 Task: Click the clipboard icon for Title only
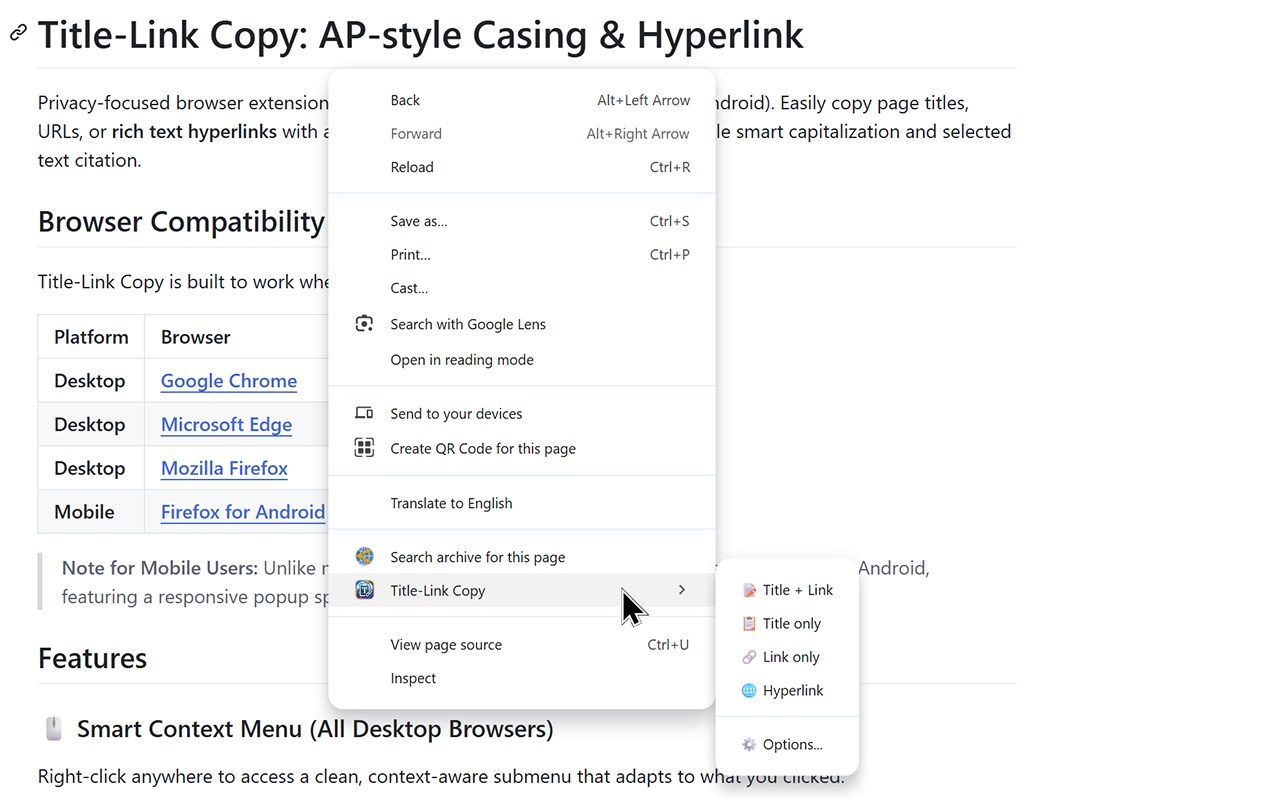point(749,623)
